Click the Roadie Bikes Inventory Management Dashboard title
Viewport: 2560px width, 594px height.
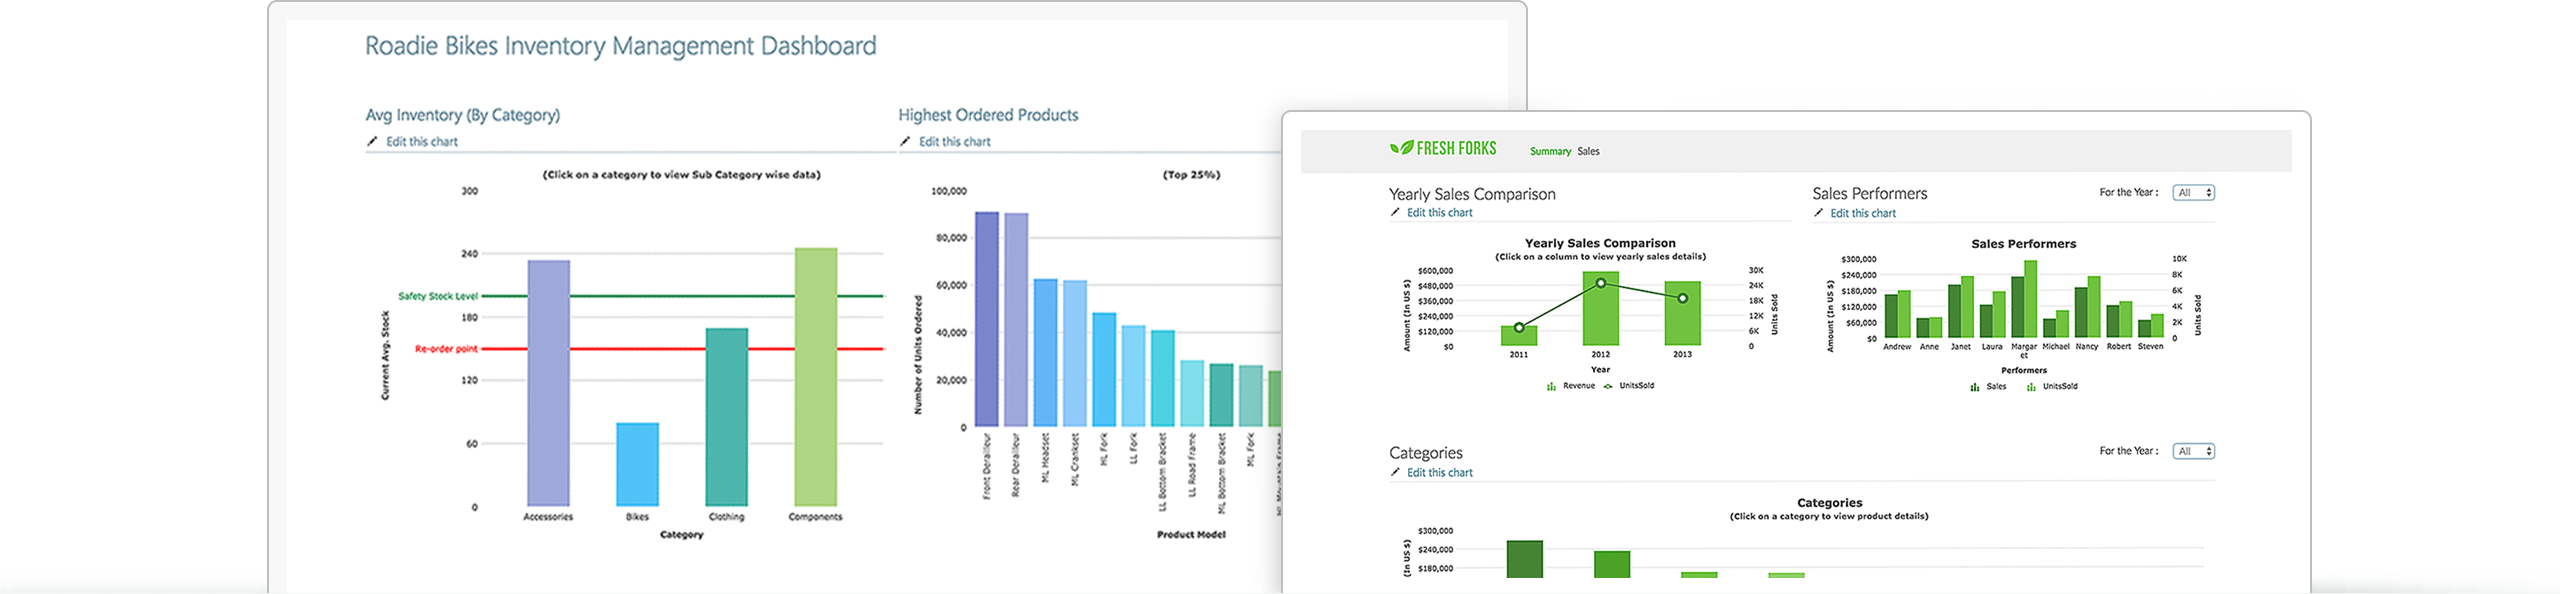point(620,46)
